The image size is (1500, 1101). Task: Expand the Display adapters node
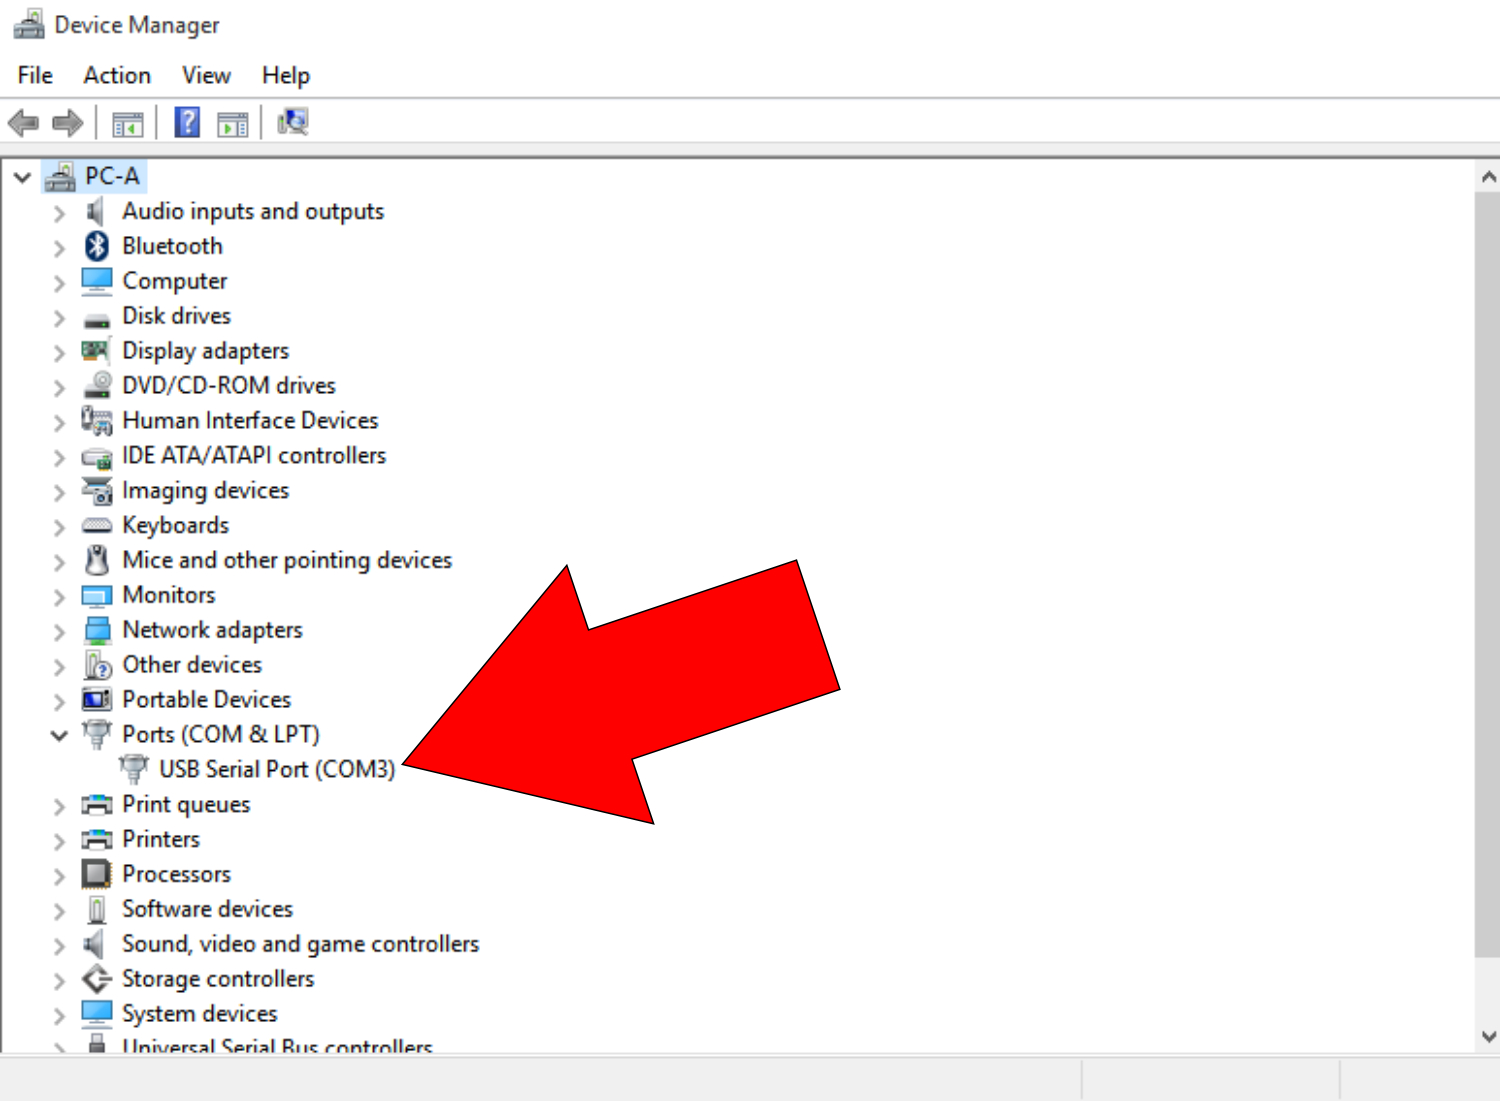[59, 353]
